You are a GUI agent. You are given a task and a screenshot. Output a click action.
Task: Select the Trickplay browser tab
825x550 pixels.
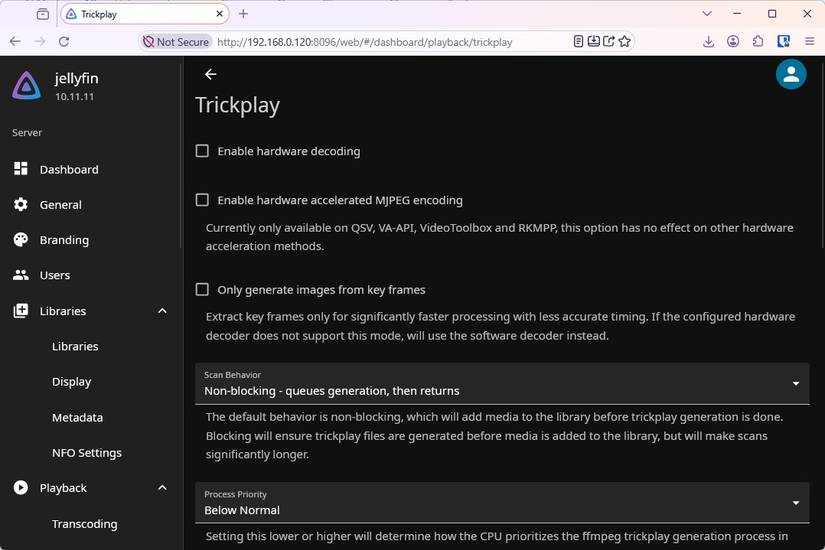145,14
